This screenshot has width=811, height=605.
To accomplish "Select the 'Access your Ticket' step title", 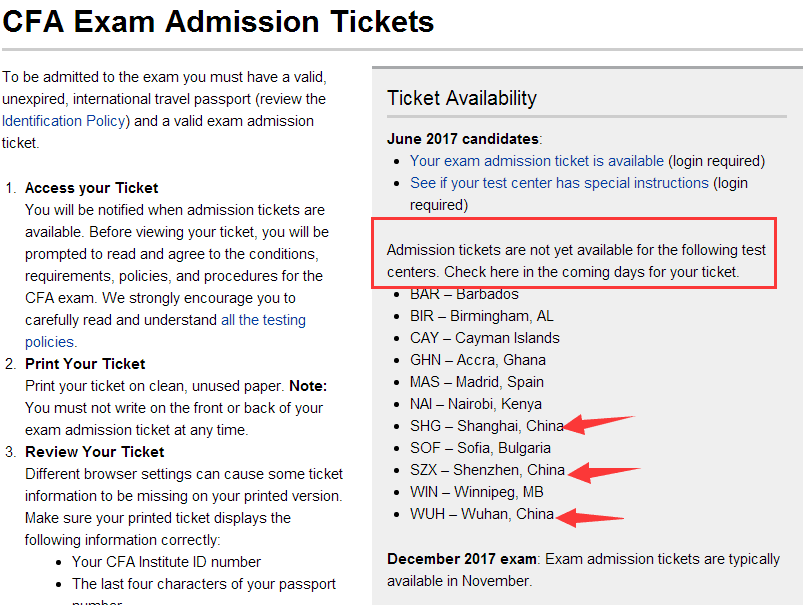I will tap(92, 188).
